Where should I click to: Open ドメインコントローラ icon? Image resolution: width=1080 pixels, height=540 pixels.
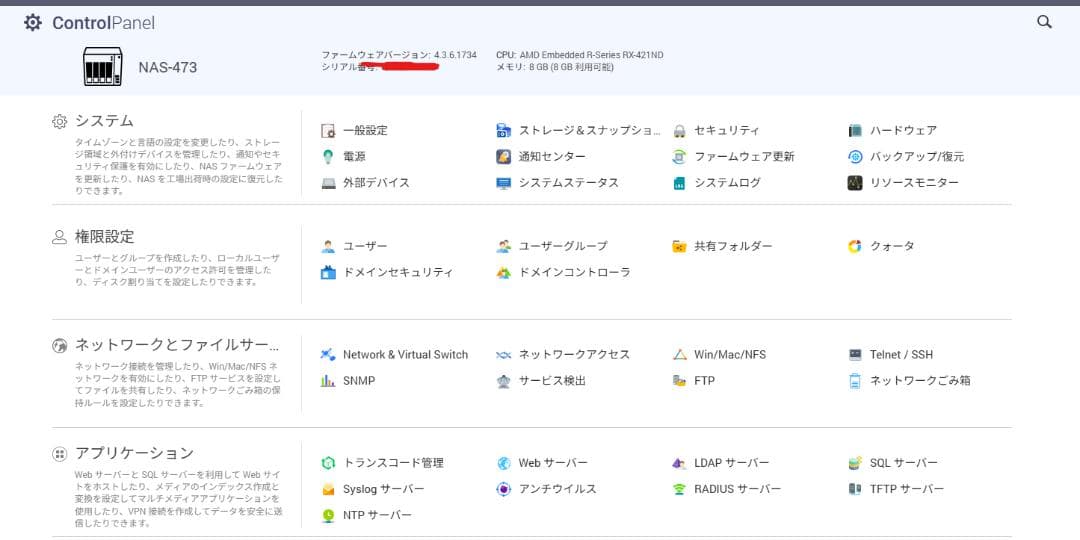[x=503, y=273]
